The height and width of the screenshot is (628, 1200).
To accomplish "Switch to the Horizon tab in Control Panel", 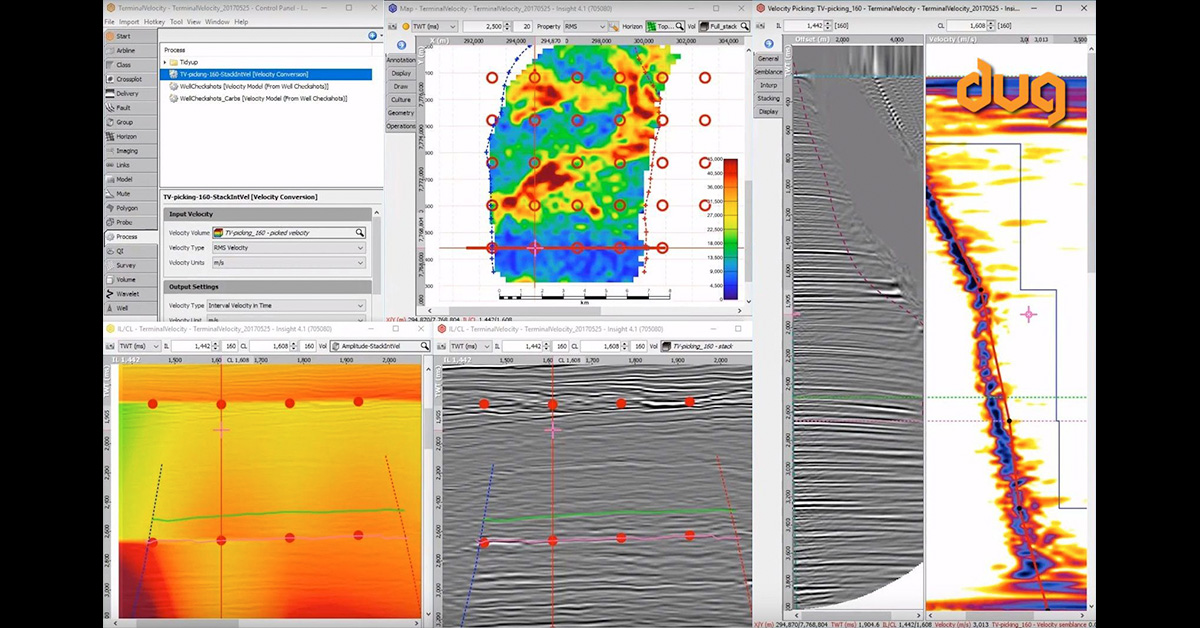I will pos(125,136).
